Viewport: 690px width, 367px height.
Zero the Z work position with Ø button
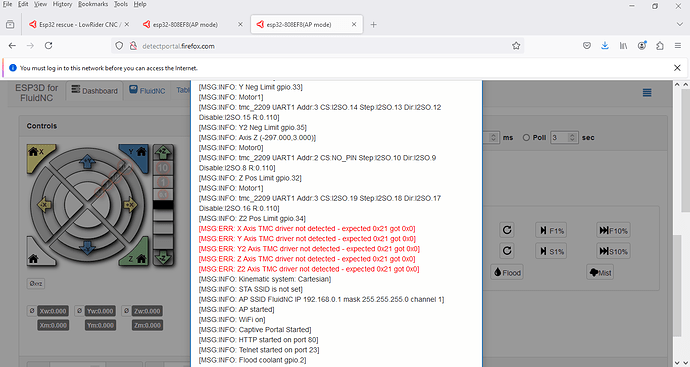[x=126, y=311]
